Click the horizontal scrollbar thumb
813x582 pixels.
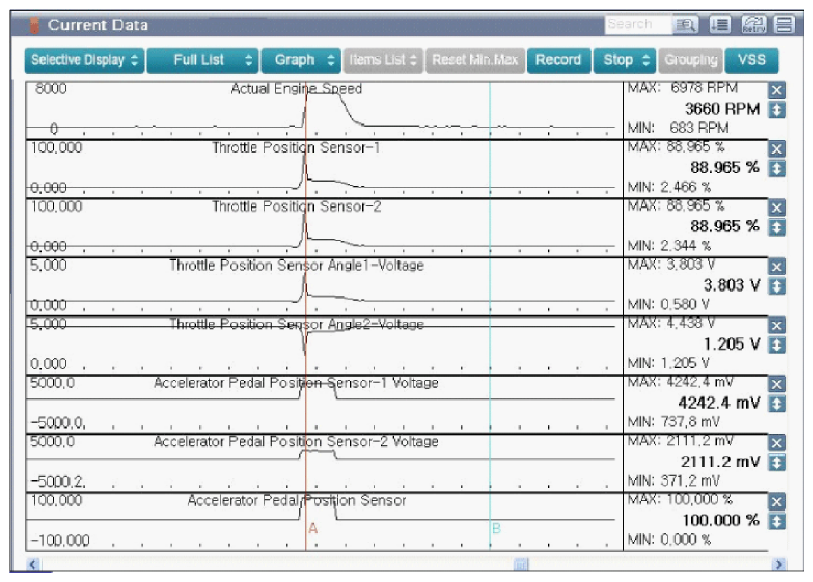[x=520, y=565]
